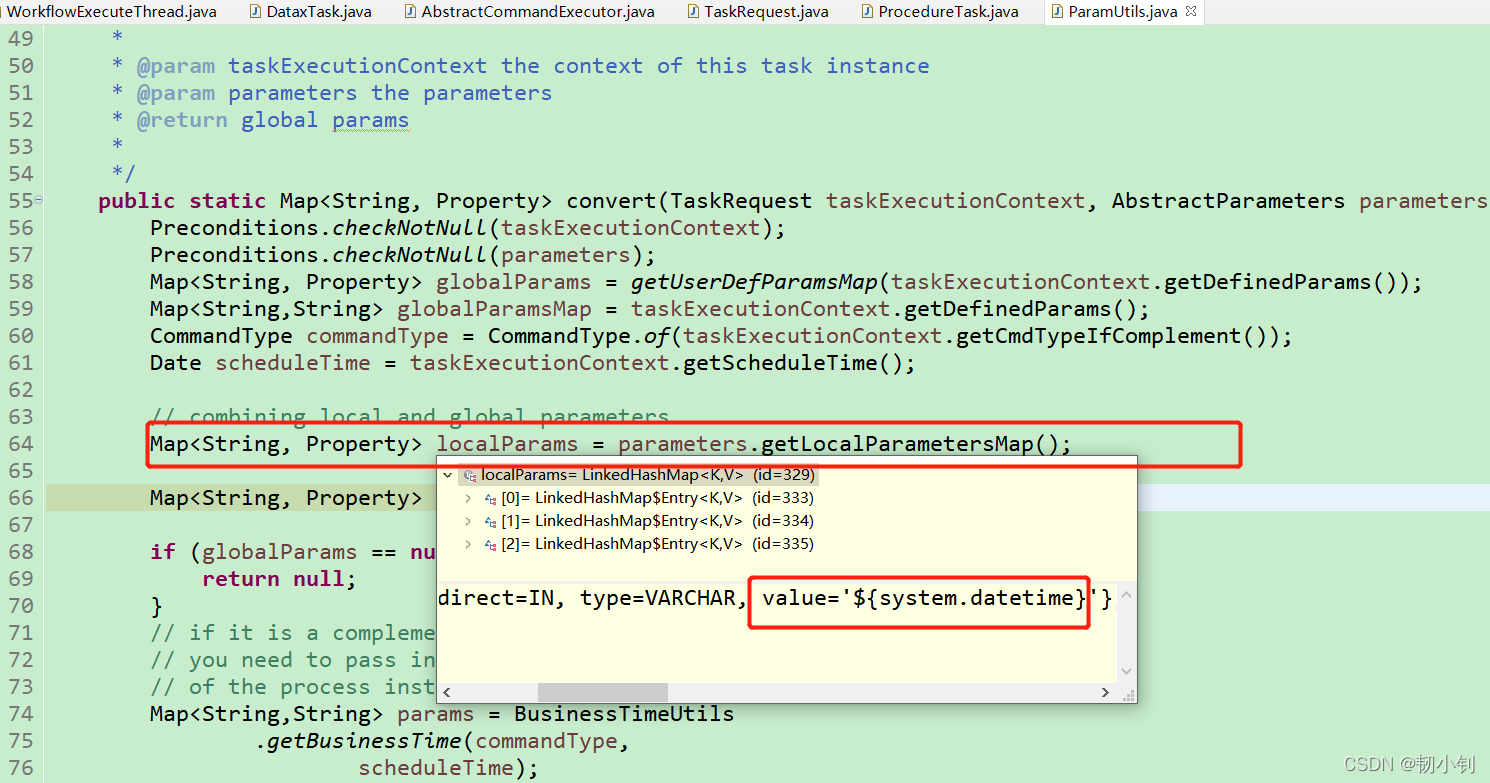Switch to the ProcedureTask.java tab
The width and height of the screenshot is (1490, 783).
pyautogui.click(x=939, y=12)
